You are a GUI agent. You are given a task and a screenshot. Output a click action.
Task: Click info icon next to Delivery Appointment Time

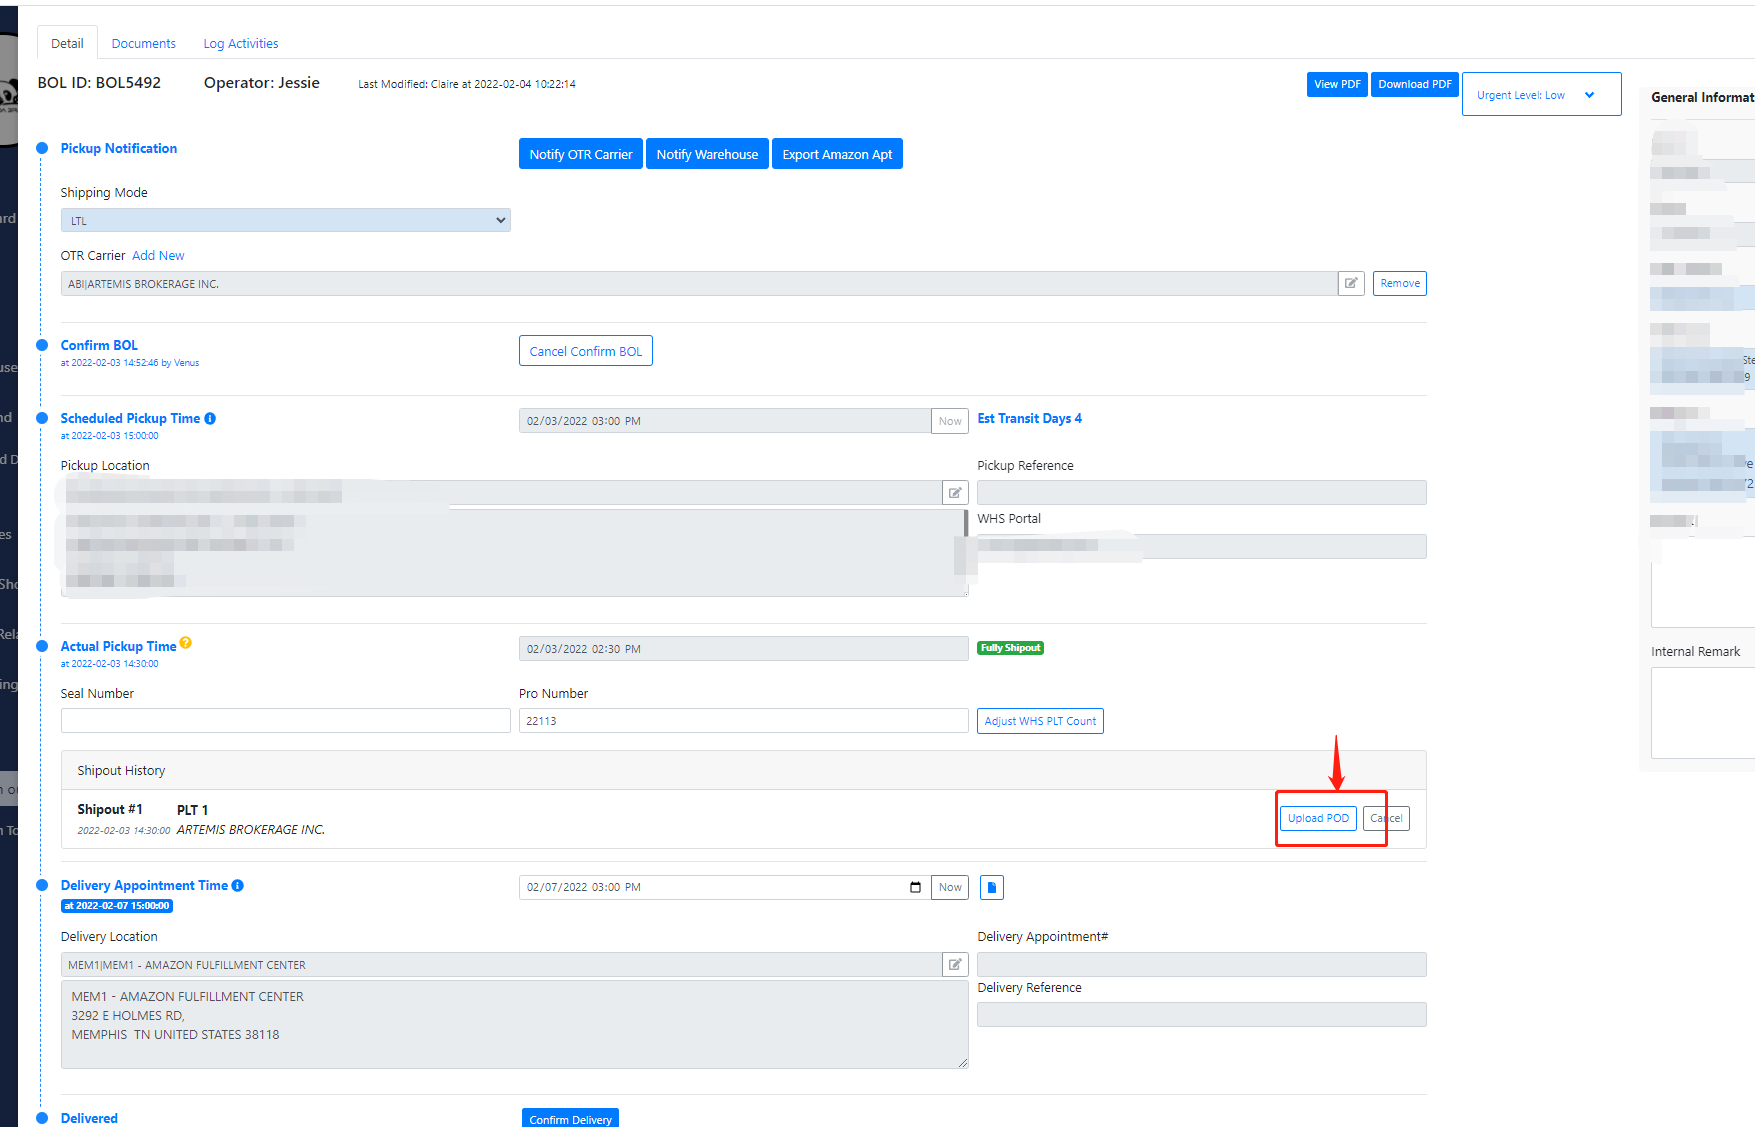238,886
